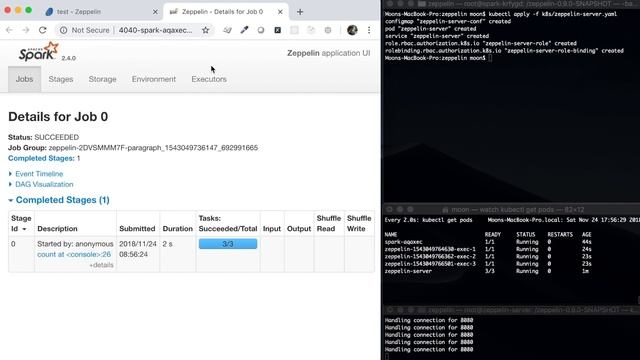The height and width of the screenshot is (360, 640).
Task: Click the Details for Job 0 heading
Action: 58,117
